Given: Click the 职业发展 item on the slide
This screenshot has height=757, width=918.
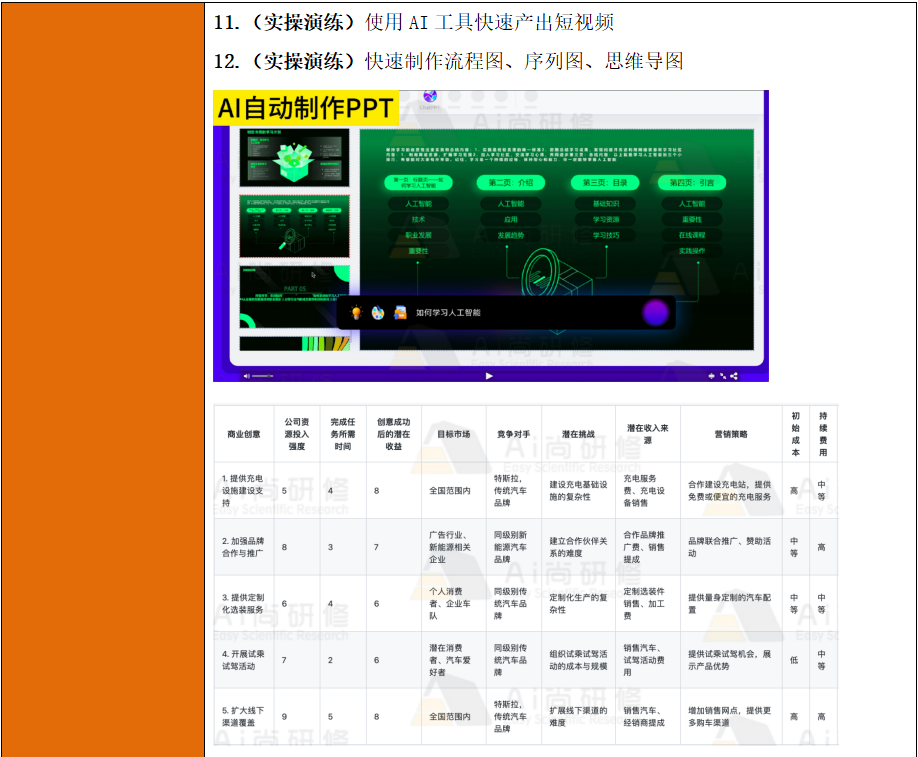Looking at the screenshot, I should 419,235.
